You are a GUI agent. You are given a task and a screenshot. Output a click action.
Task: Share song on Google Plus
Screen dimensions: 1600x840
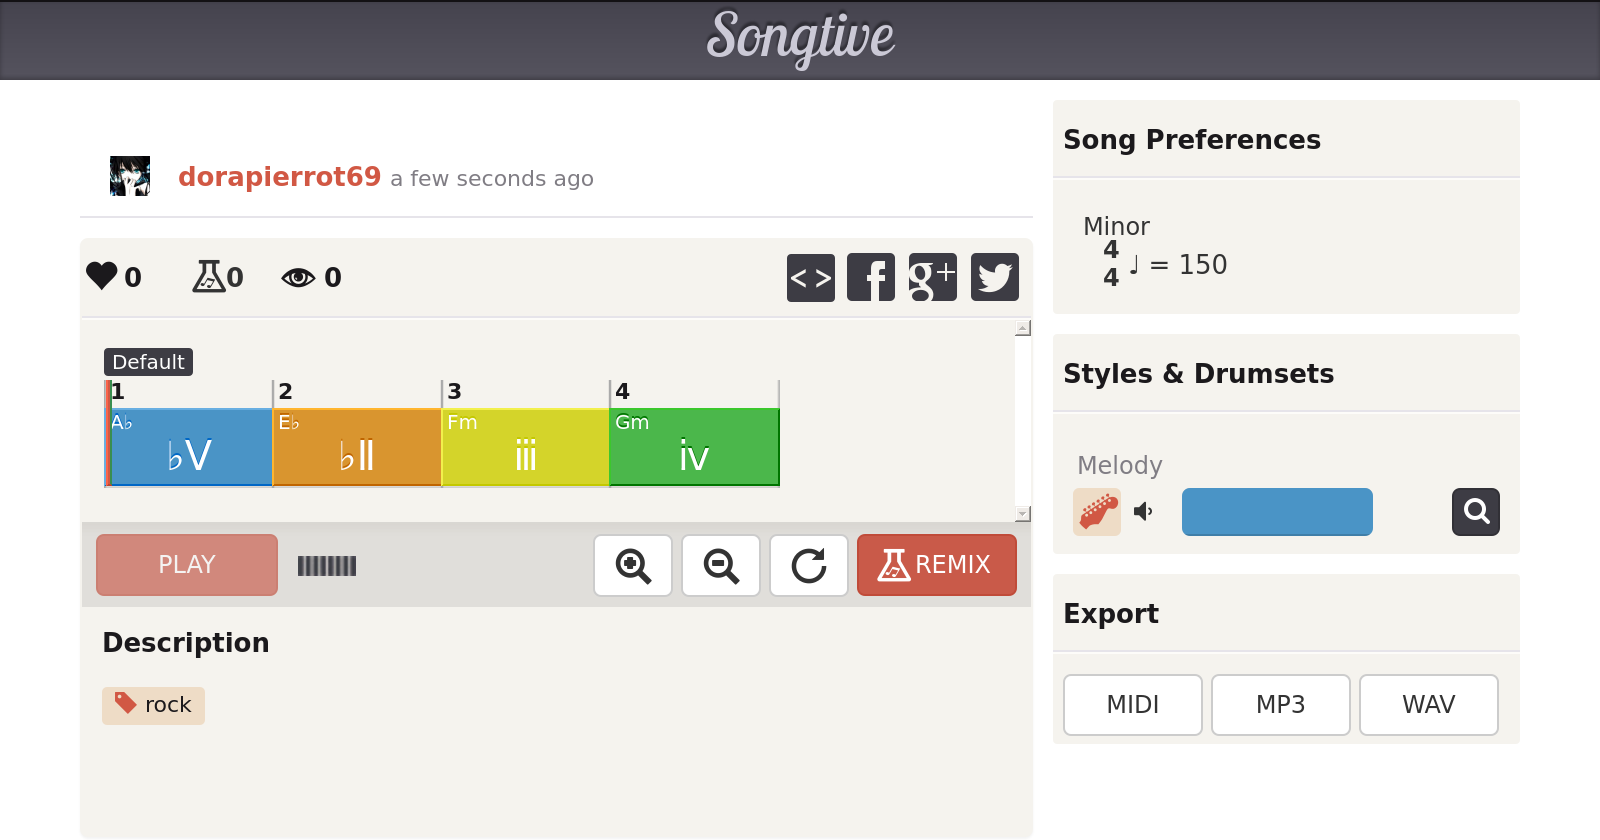[932, 277]
